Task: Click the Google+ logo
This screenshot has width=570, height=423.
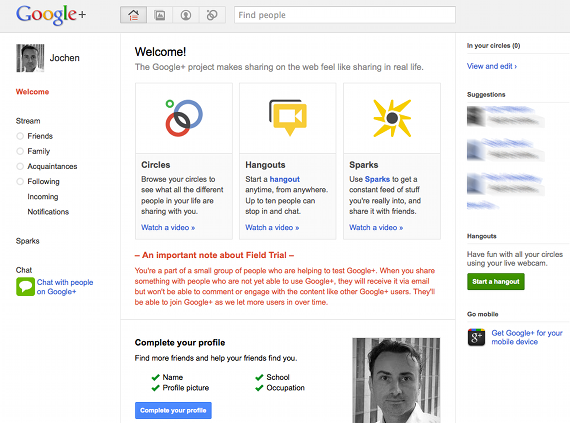Action: pos(51,15)
